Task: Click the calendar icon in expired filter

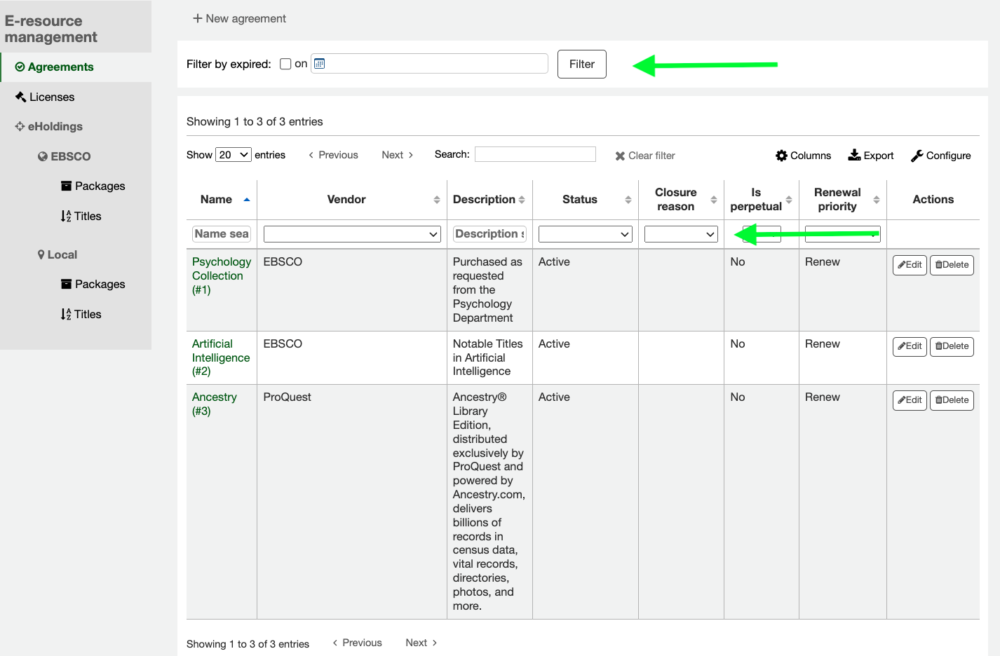Action: 319,64
